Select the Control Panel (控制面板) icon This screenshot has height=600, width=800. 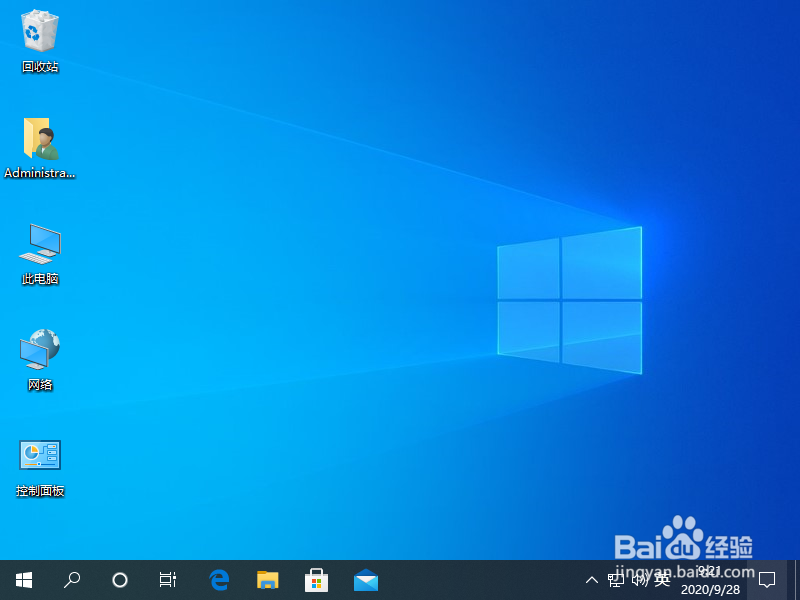40,468
